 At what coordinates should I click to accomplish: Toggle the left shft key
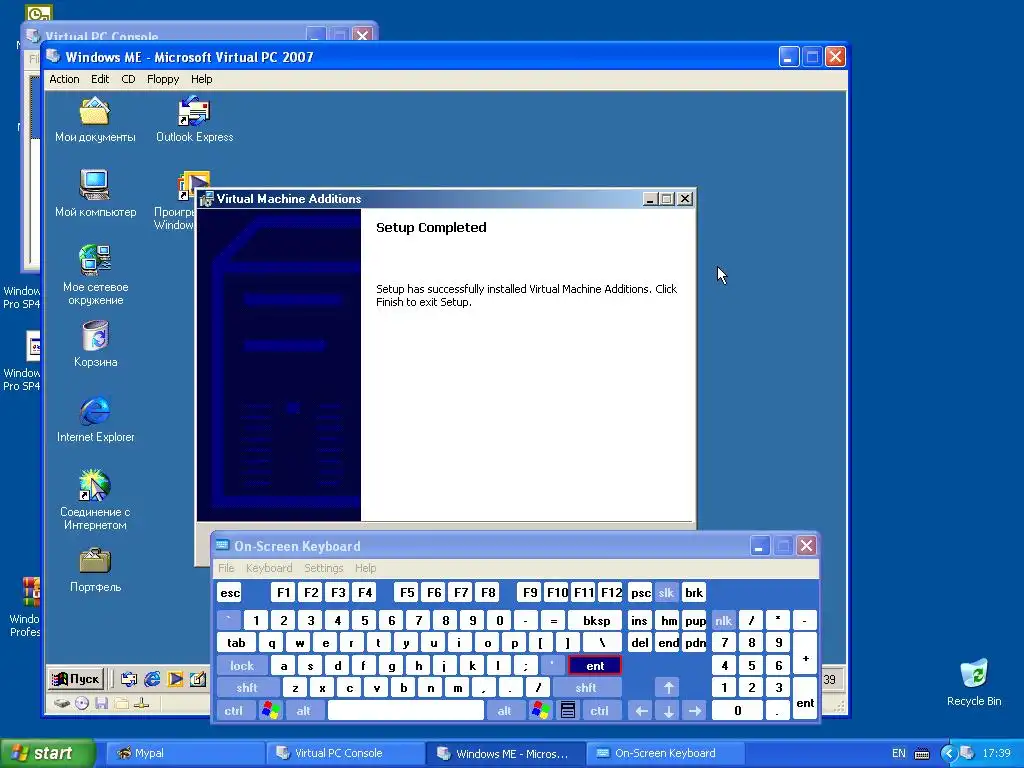pyautogui.click(x=248, y=688)
